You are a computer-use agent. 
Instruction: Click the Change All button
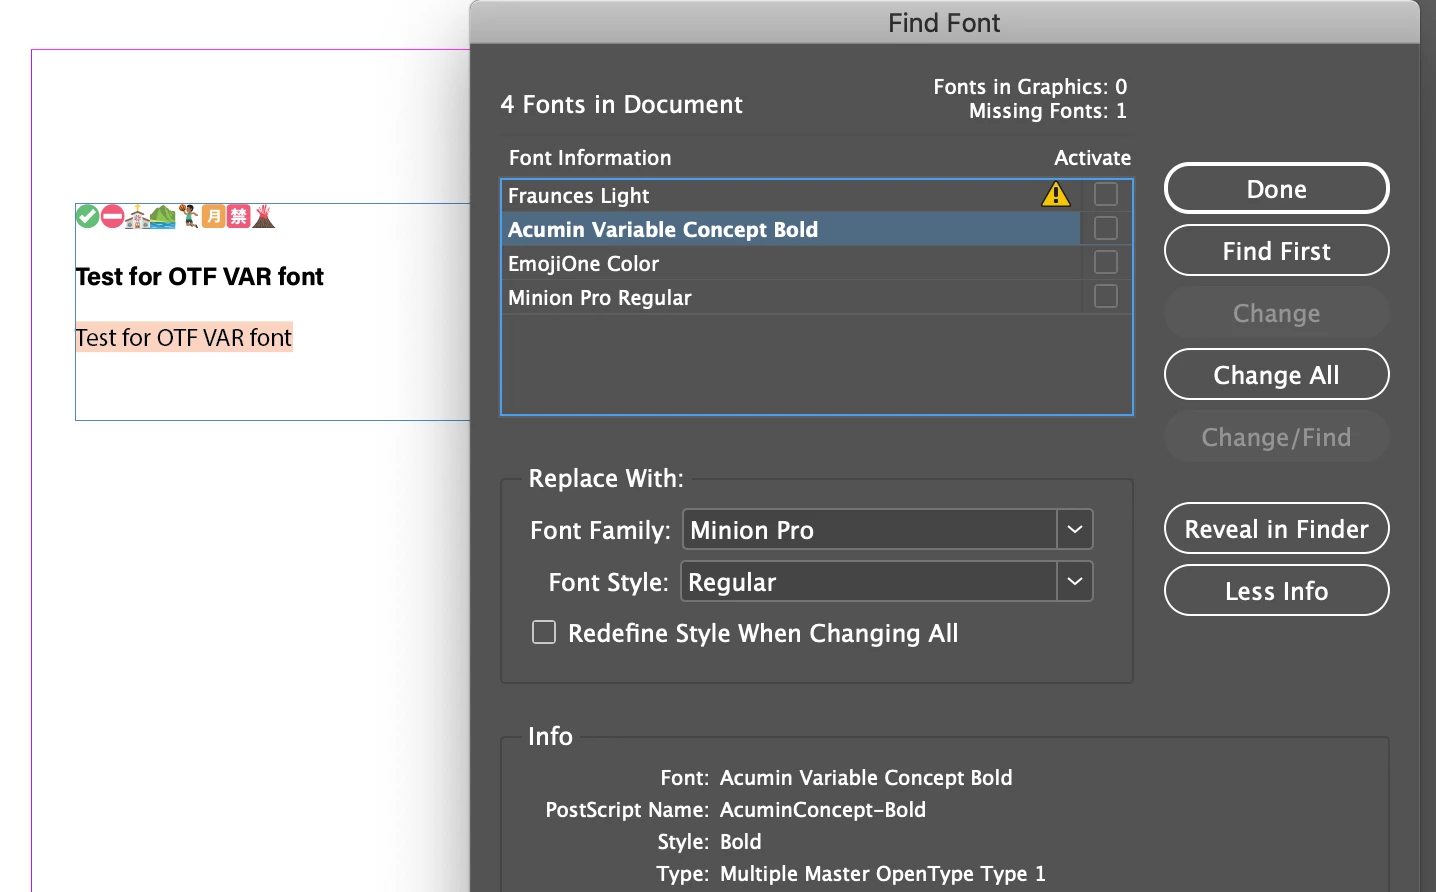(1276, 375)
